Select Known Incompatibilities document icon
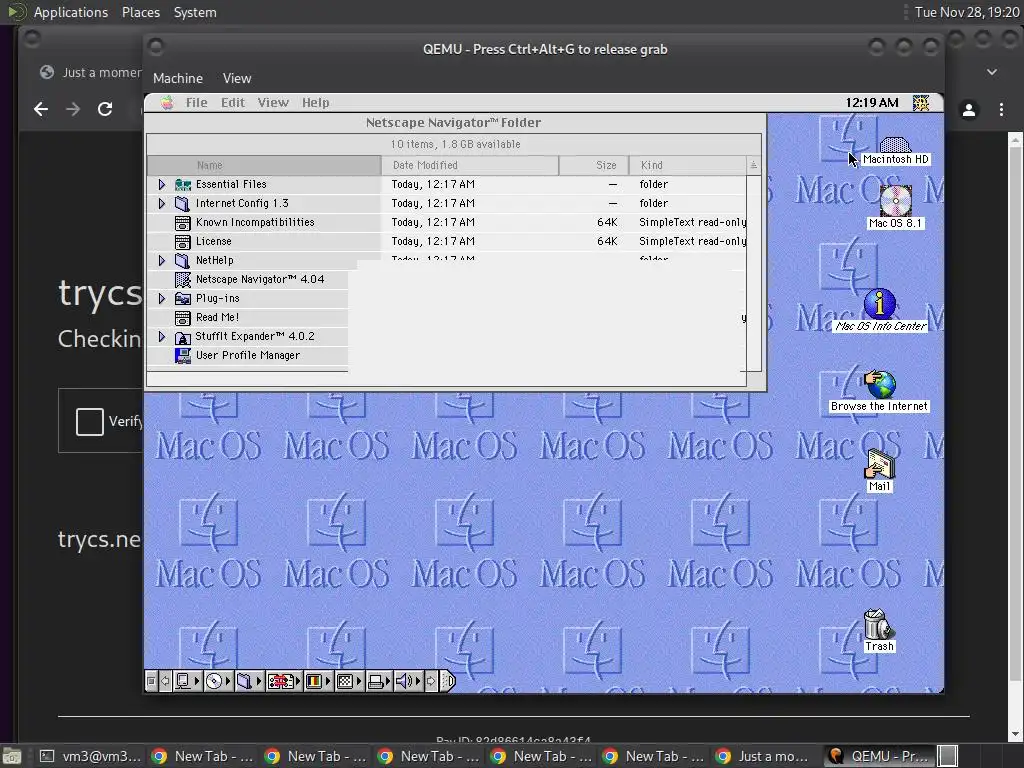1024x768 pixels. point(183,223)
